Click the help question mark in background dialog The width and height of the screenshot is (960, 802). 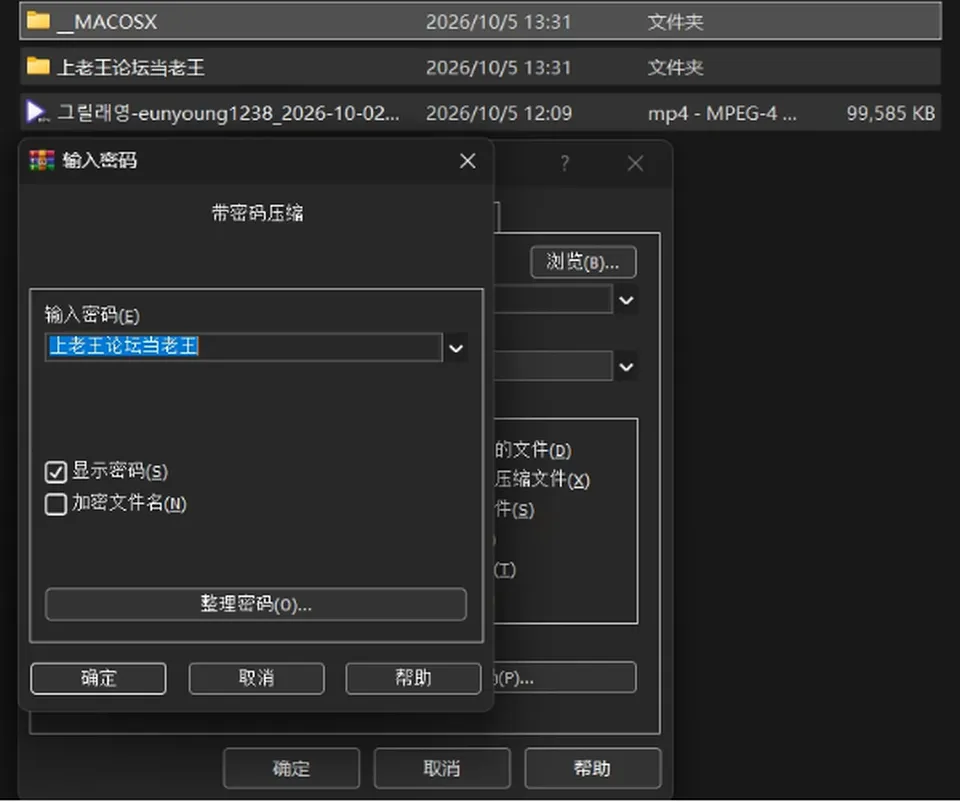[x=564, y=163]
